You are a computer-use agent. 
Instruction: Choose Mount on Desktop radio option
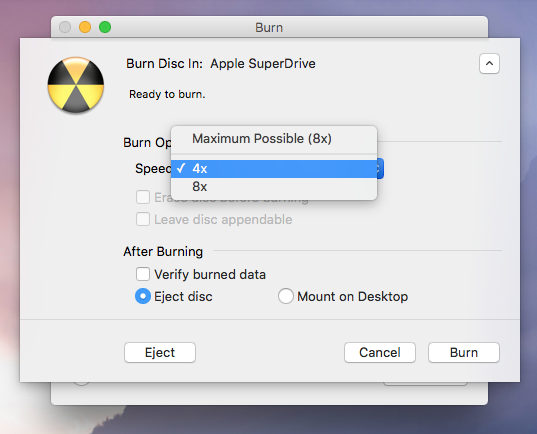pyautogui.click(x=286, y=296)
